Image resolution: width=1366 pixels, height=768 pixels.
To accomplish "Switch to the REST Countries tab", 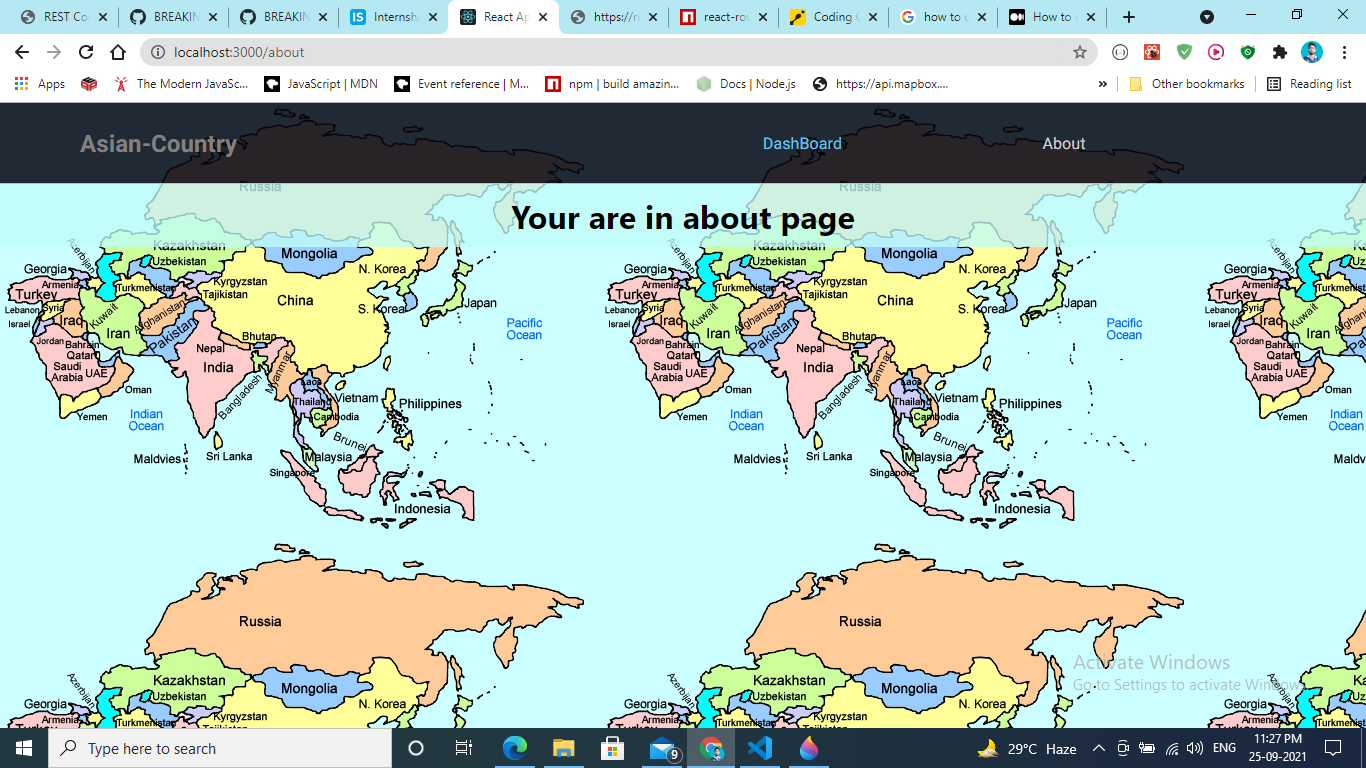I will 64,17.
